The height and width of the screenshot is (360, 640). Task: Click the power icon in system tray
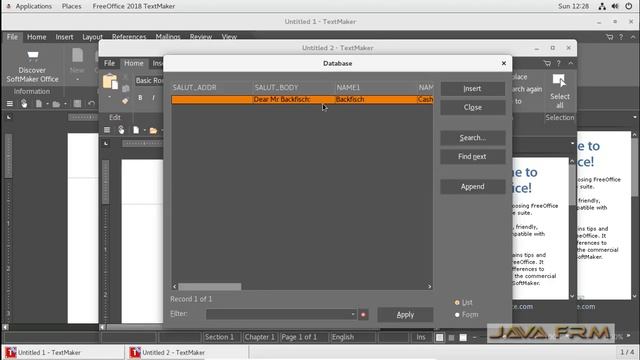pos(629,6)
